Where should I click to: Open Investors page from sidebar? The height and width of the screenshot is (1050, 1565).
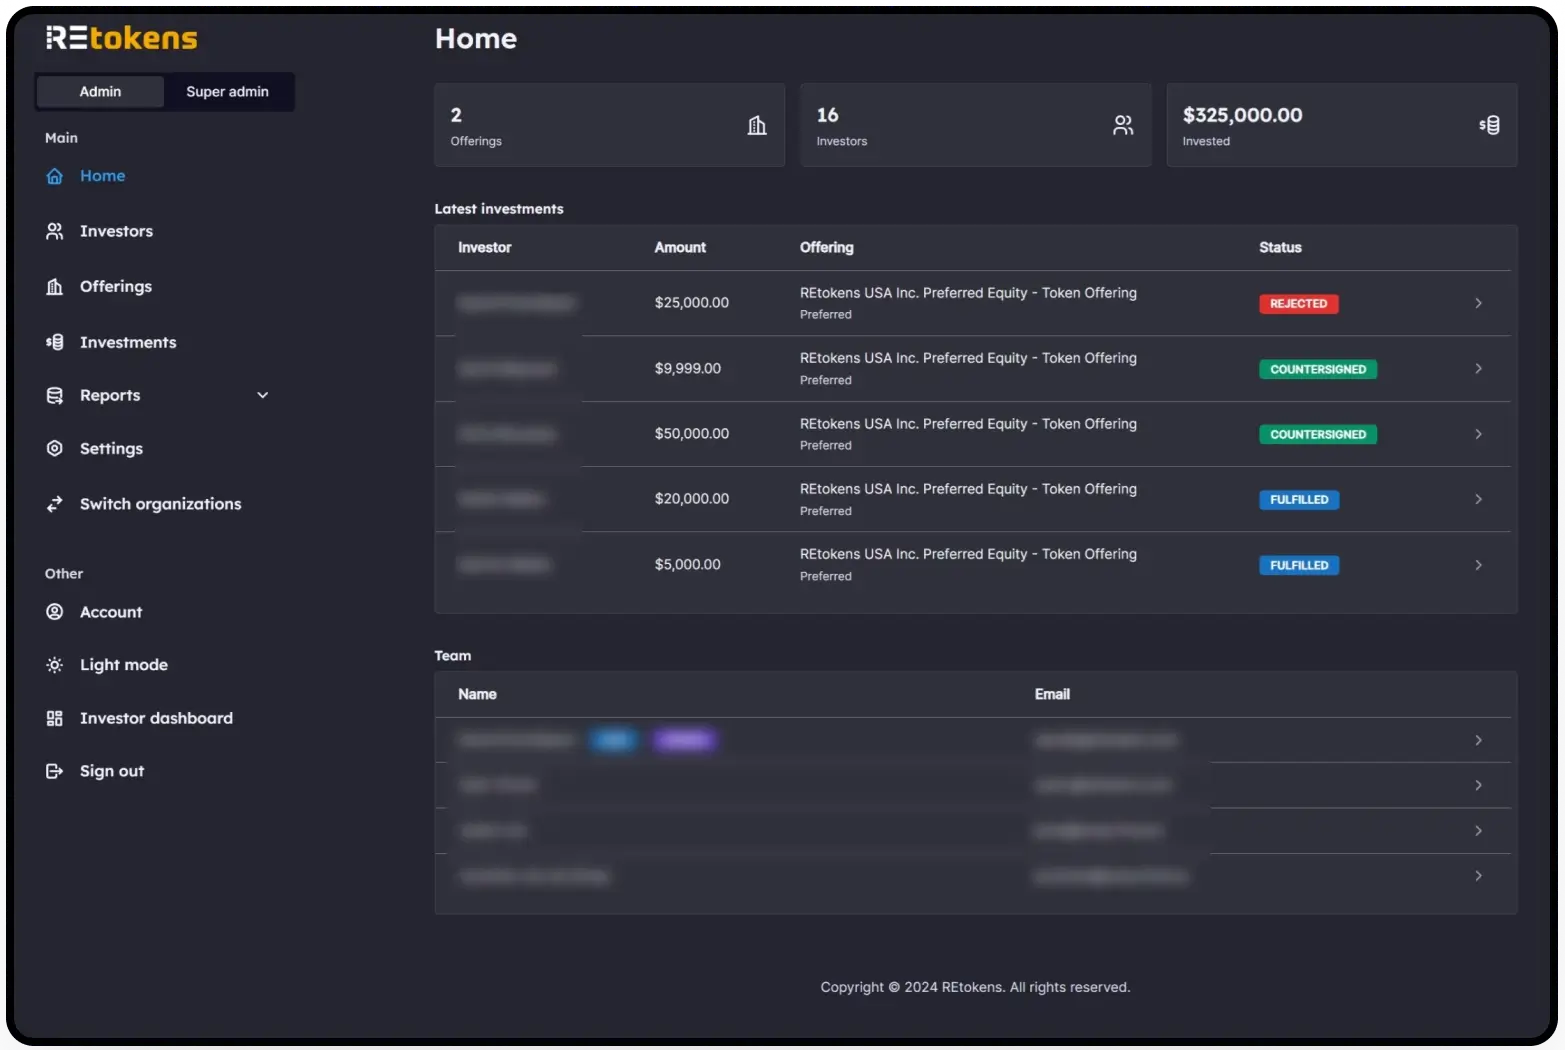click(x=116, y=231)
